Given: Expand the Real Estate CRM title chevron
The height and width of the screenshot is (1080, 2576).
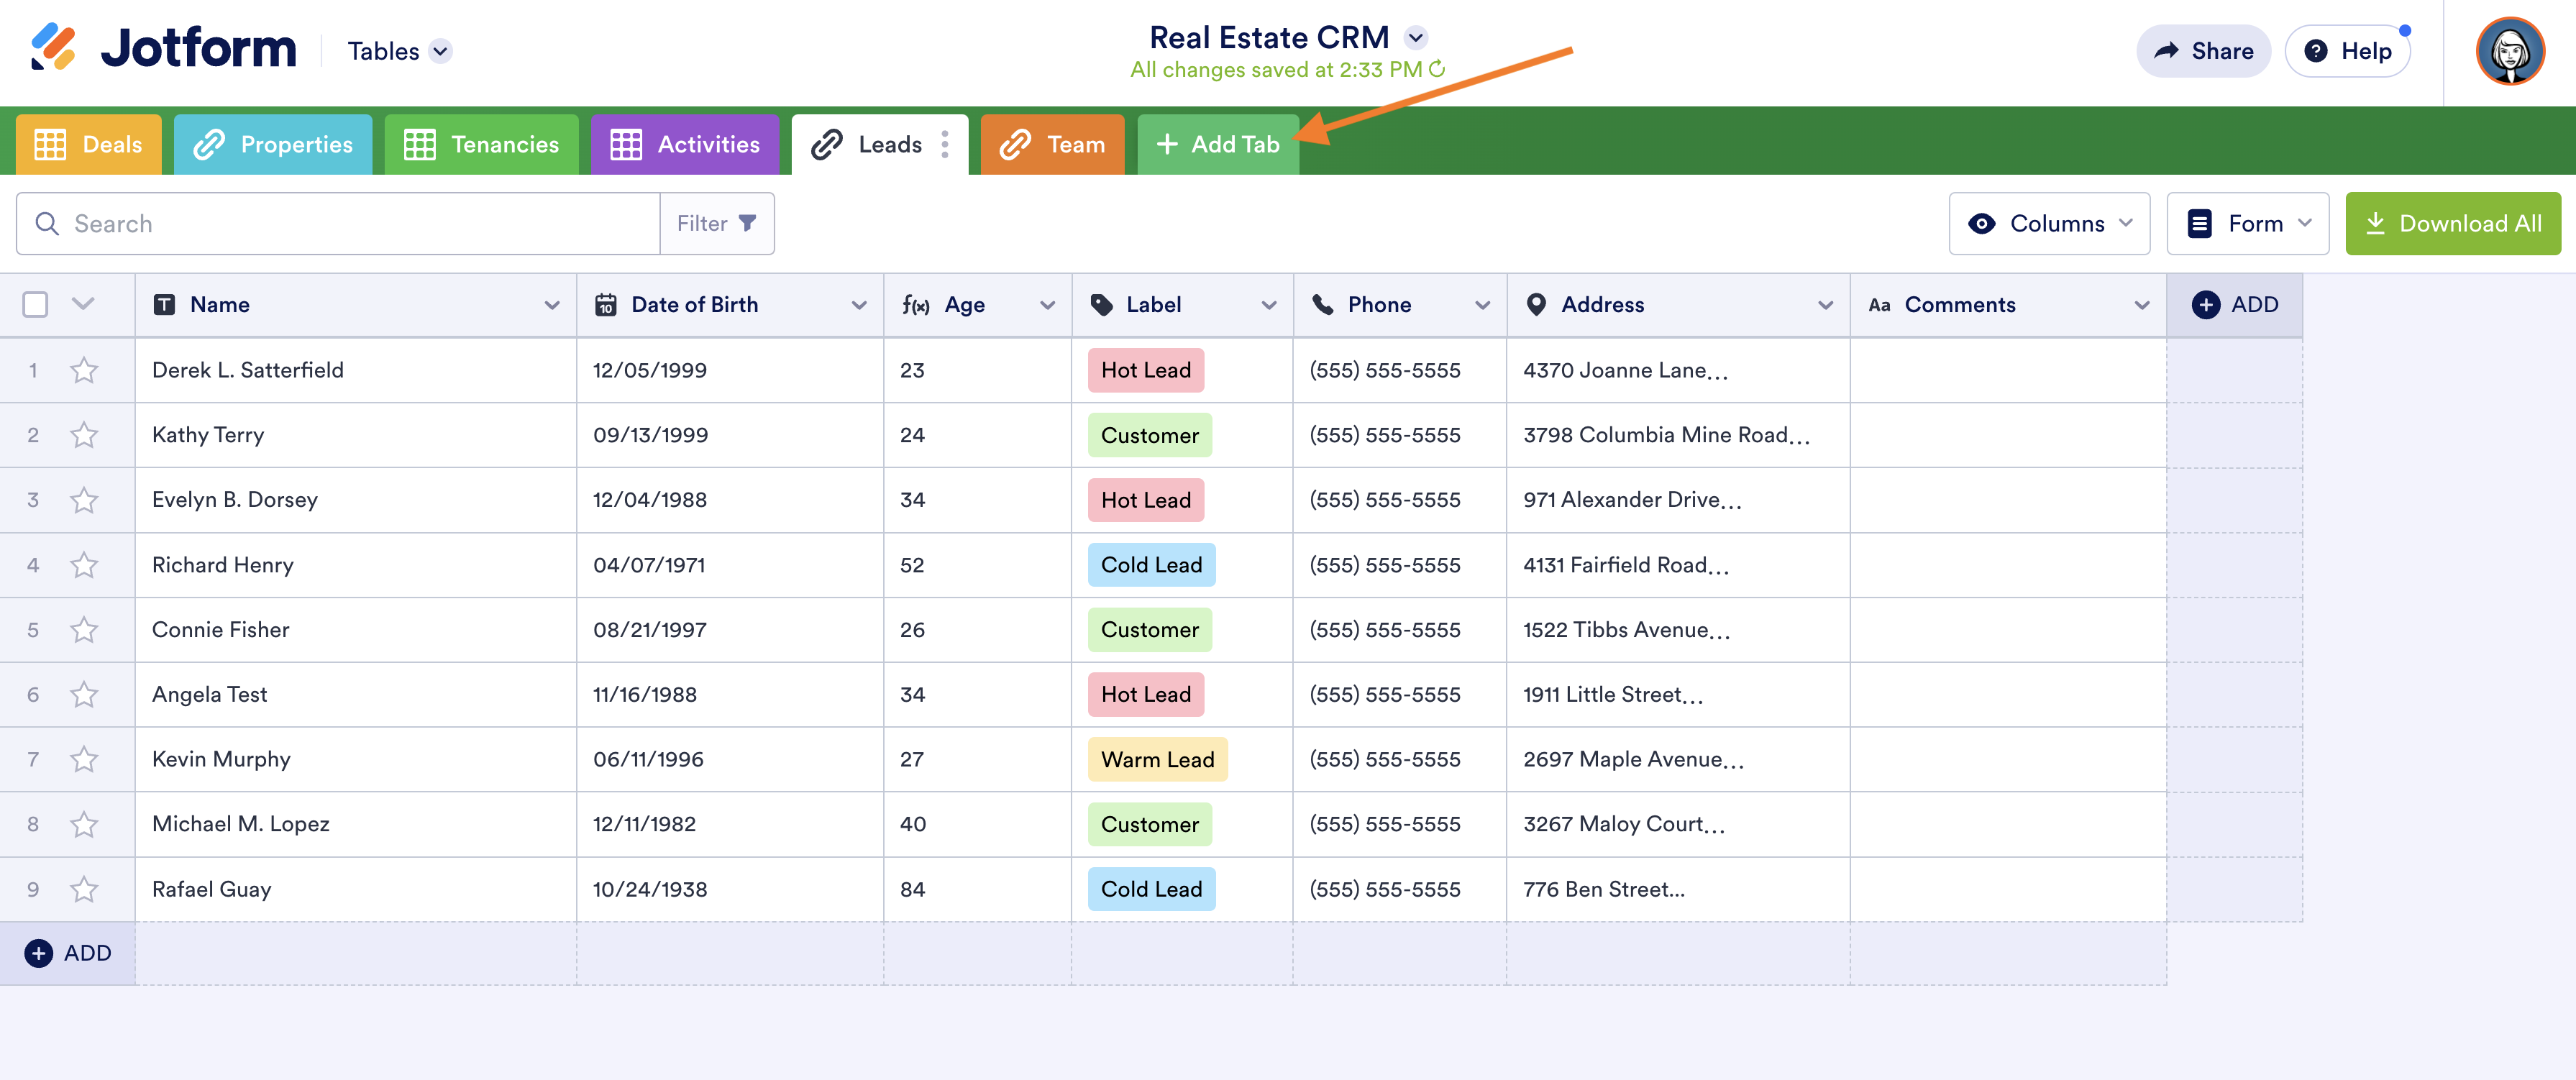Looking at the screenshot, I should click(x=1415, y=38).
